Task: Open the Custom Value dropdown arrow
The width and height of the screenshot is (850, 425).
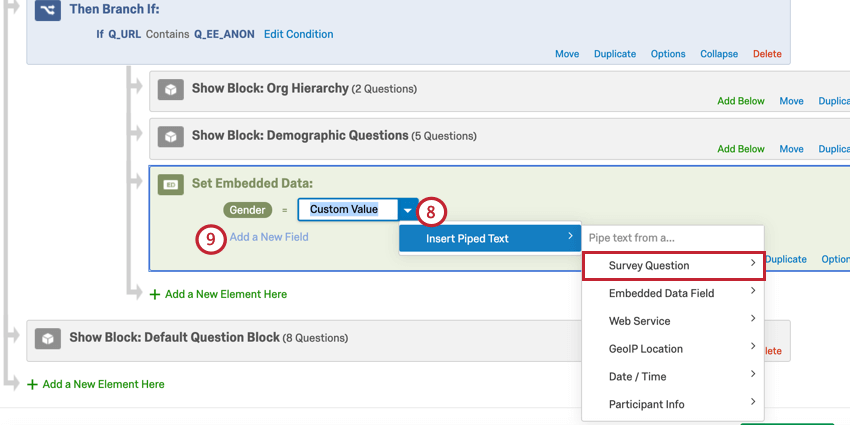Action: [407, 210]
